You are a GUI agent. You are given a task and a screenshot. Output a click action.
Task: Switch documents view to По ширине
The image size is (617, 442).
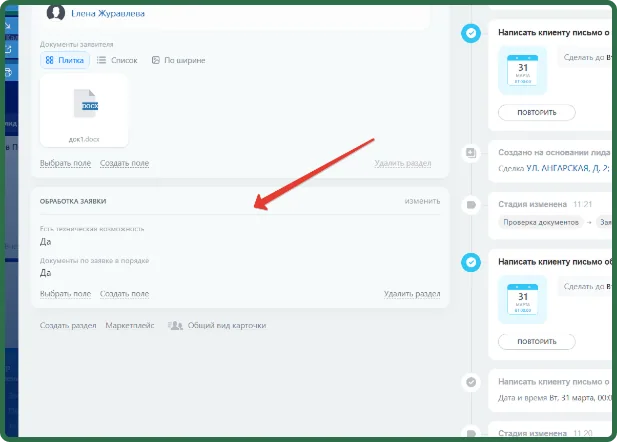pyautogui.click(x=179, y=60)
